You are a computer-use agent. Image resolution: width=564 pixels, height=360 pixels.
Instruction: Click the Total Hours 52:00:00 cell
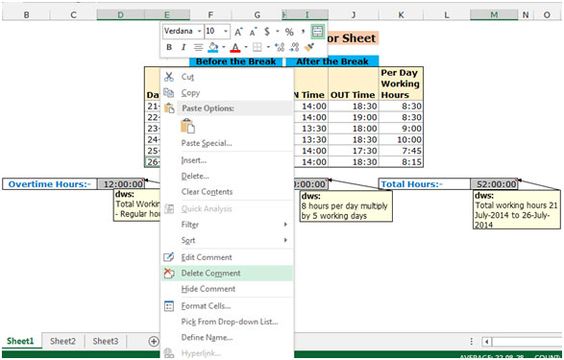(494, 184)
